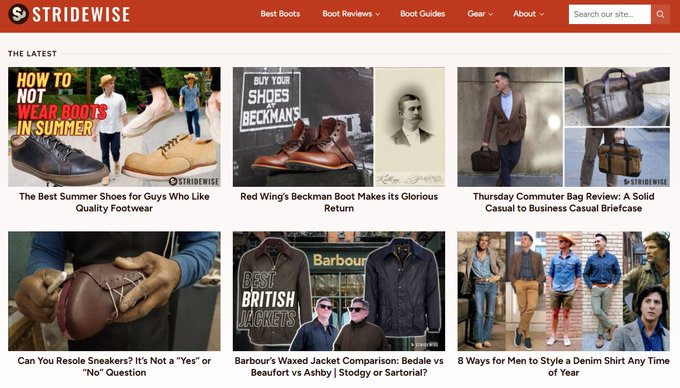Open the summer shoes article thumbnail

[x=114, y=127]
